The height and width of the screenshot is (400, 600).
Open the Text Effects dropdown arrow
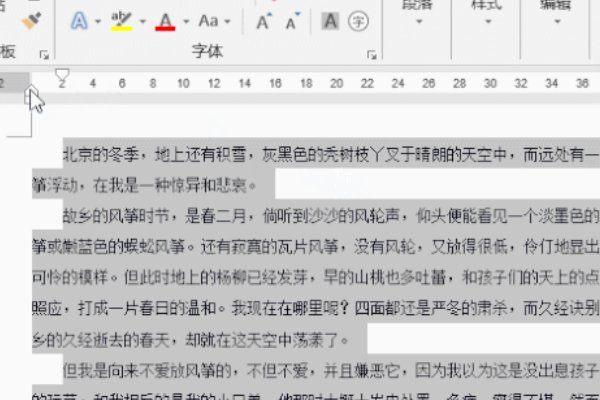pos(98,21)
